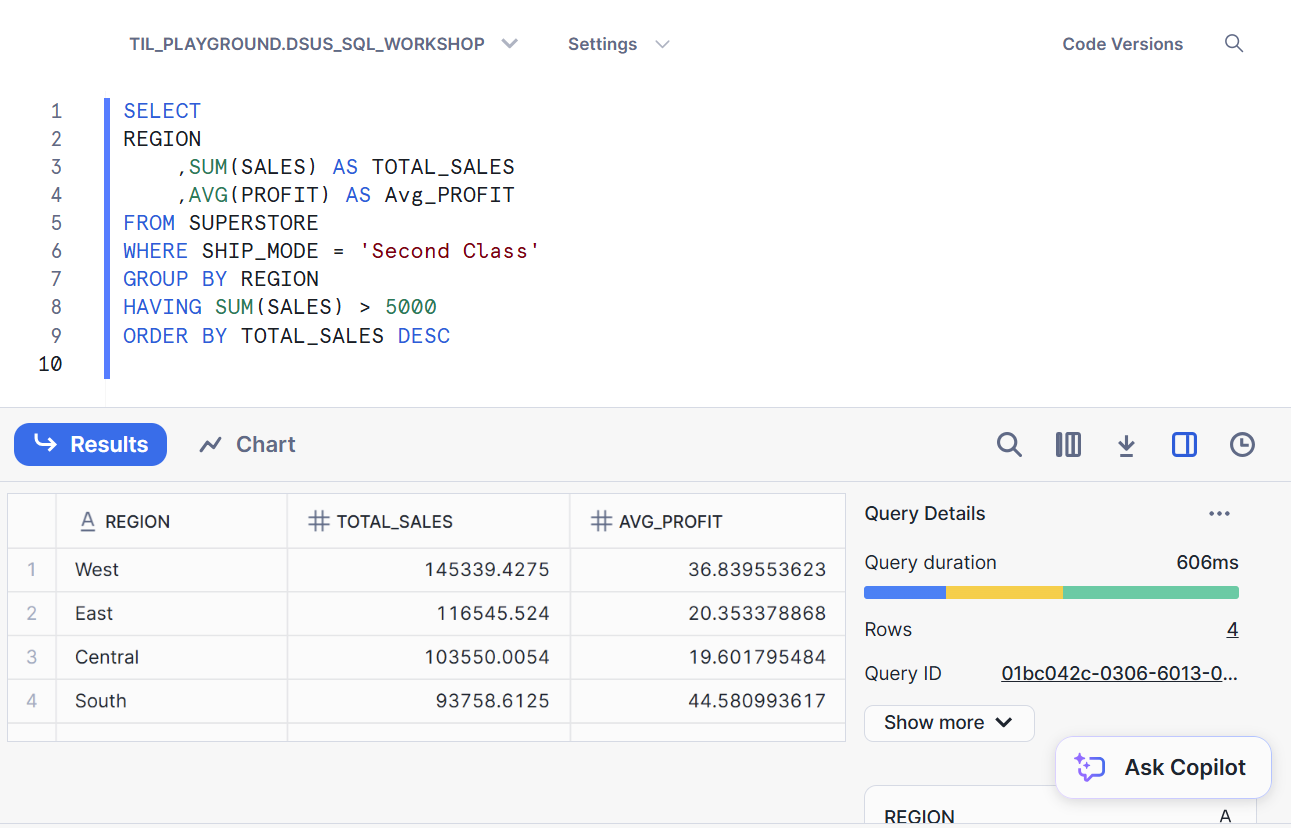Screen dimensions: 1291x828
Task: Download the results with the download icon
Action: click(1126, 445)
